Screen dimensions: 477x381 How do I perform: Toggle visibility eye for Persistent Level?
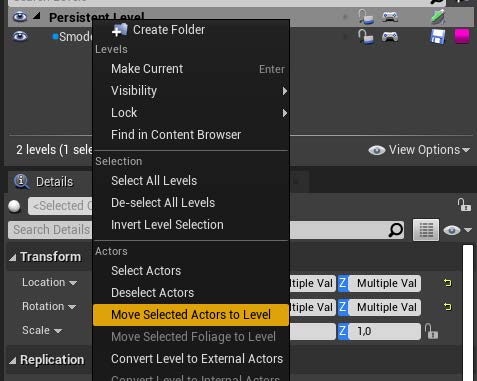(x=20, y=16)
